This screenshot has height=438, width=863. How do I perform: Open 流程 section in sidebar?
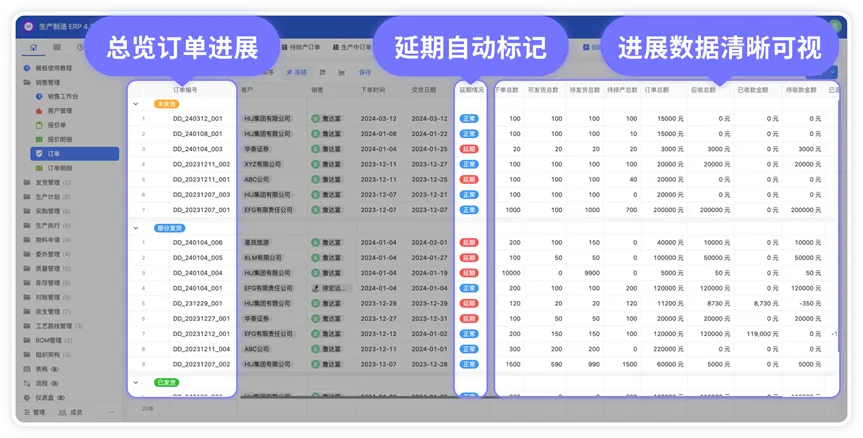[x=41, y=383]
